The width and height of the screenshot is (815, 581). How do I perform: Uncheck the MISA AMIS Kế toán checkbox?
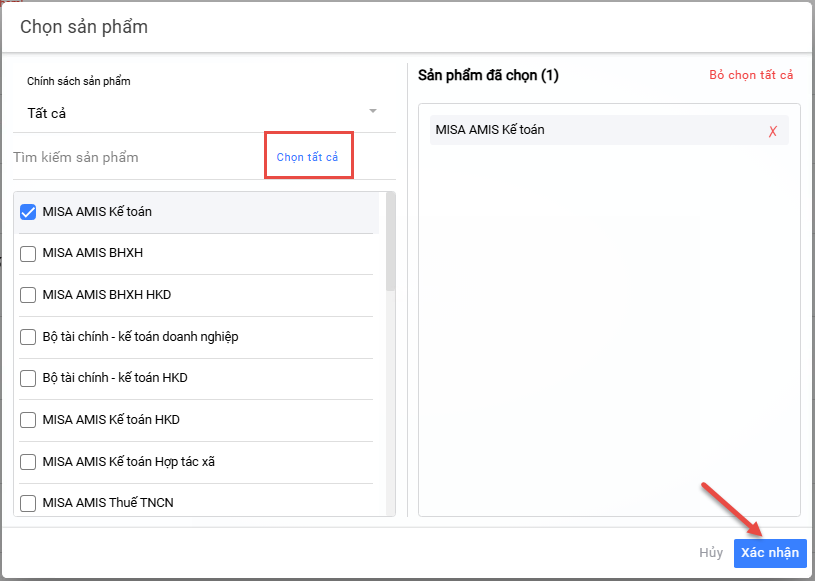click(x=28, y=212)
